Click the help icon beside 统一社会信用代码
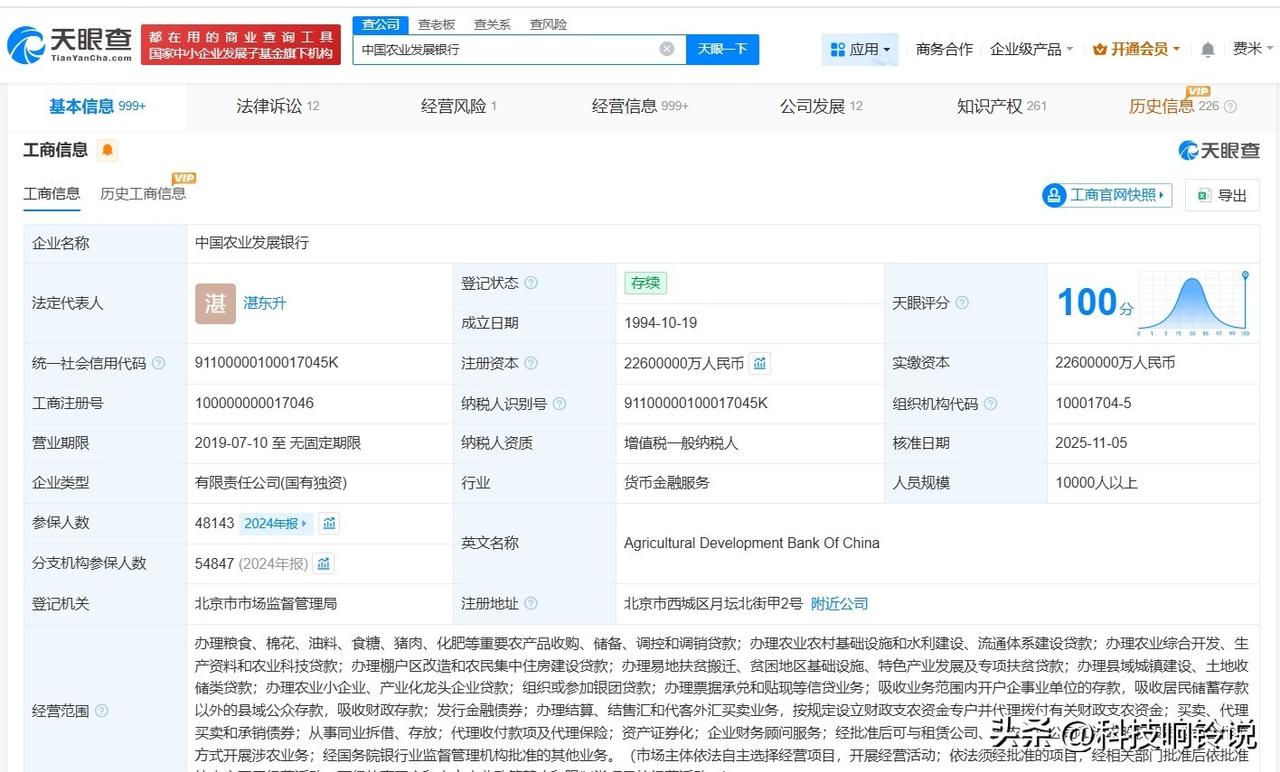 pyautogui.click(x=158, y=363)
